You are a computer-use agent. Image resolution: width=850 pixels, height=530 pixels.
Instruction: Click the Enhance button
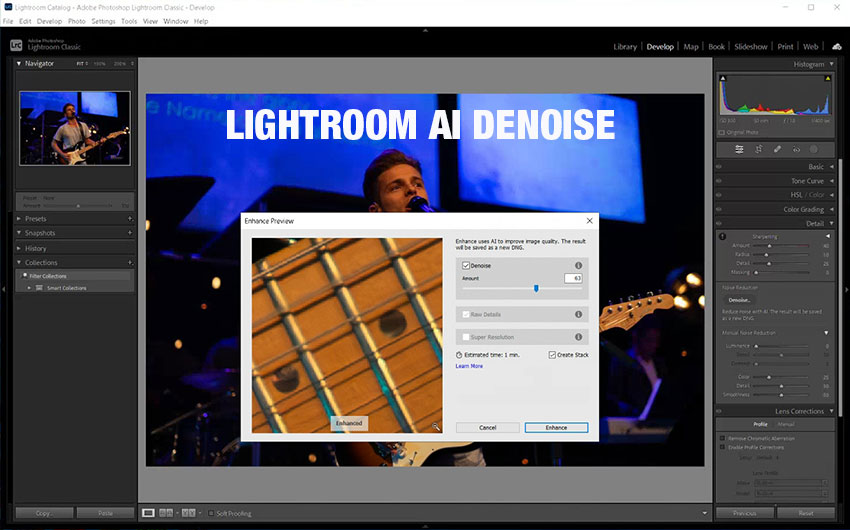coord(556,428)
